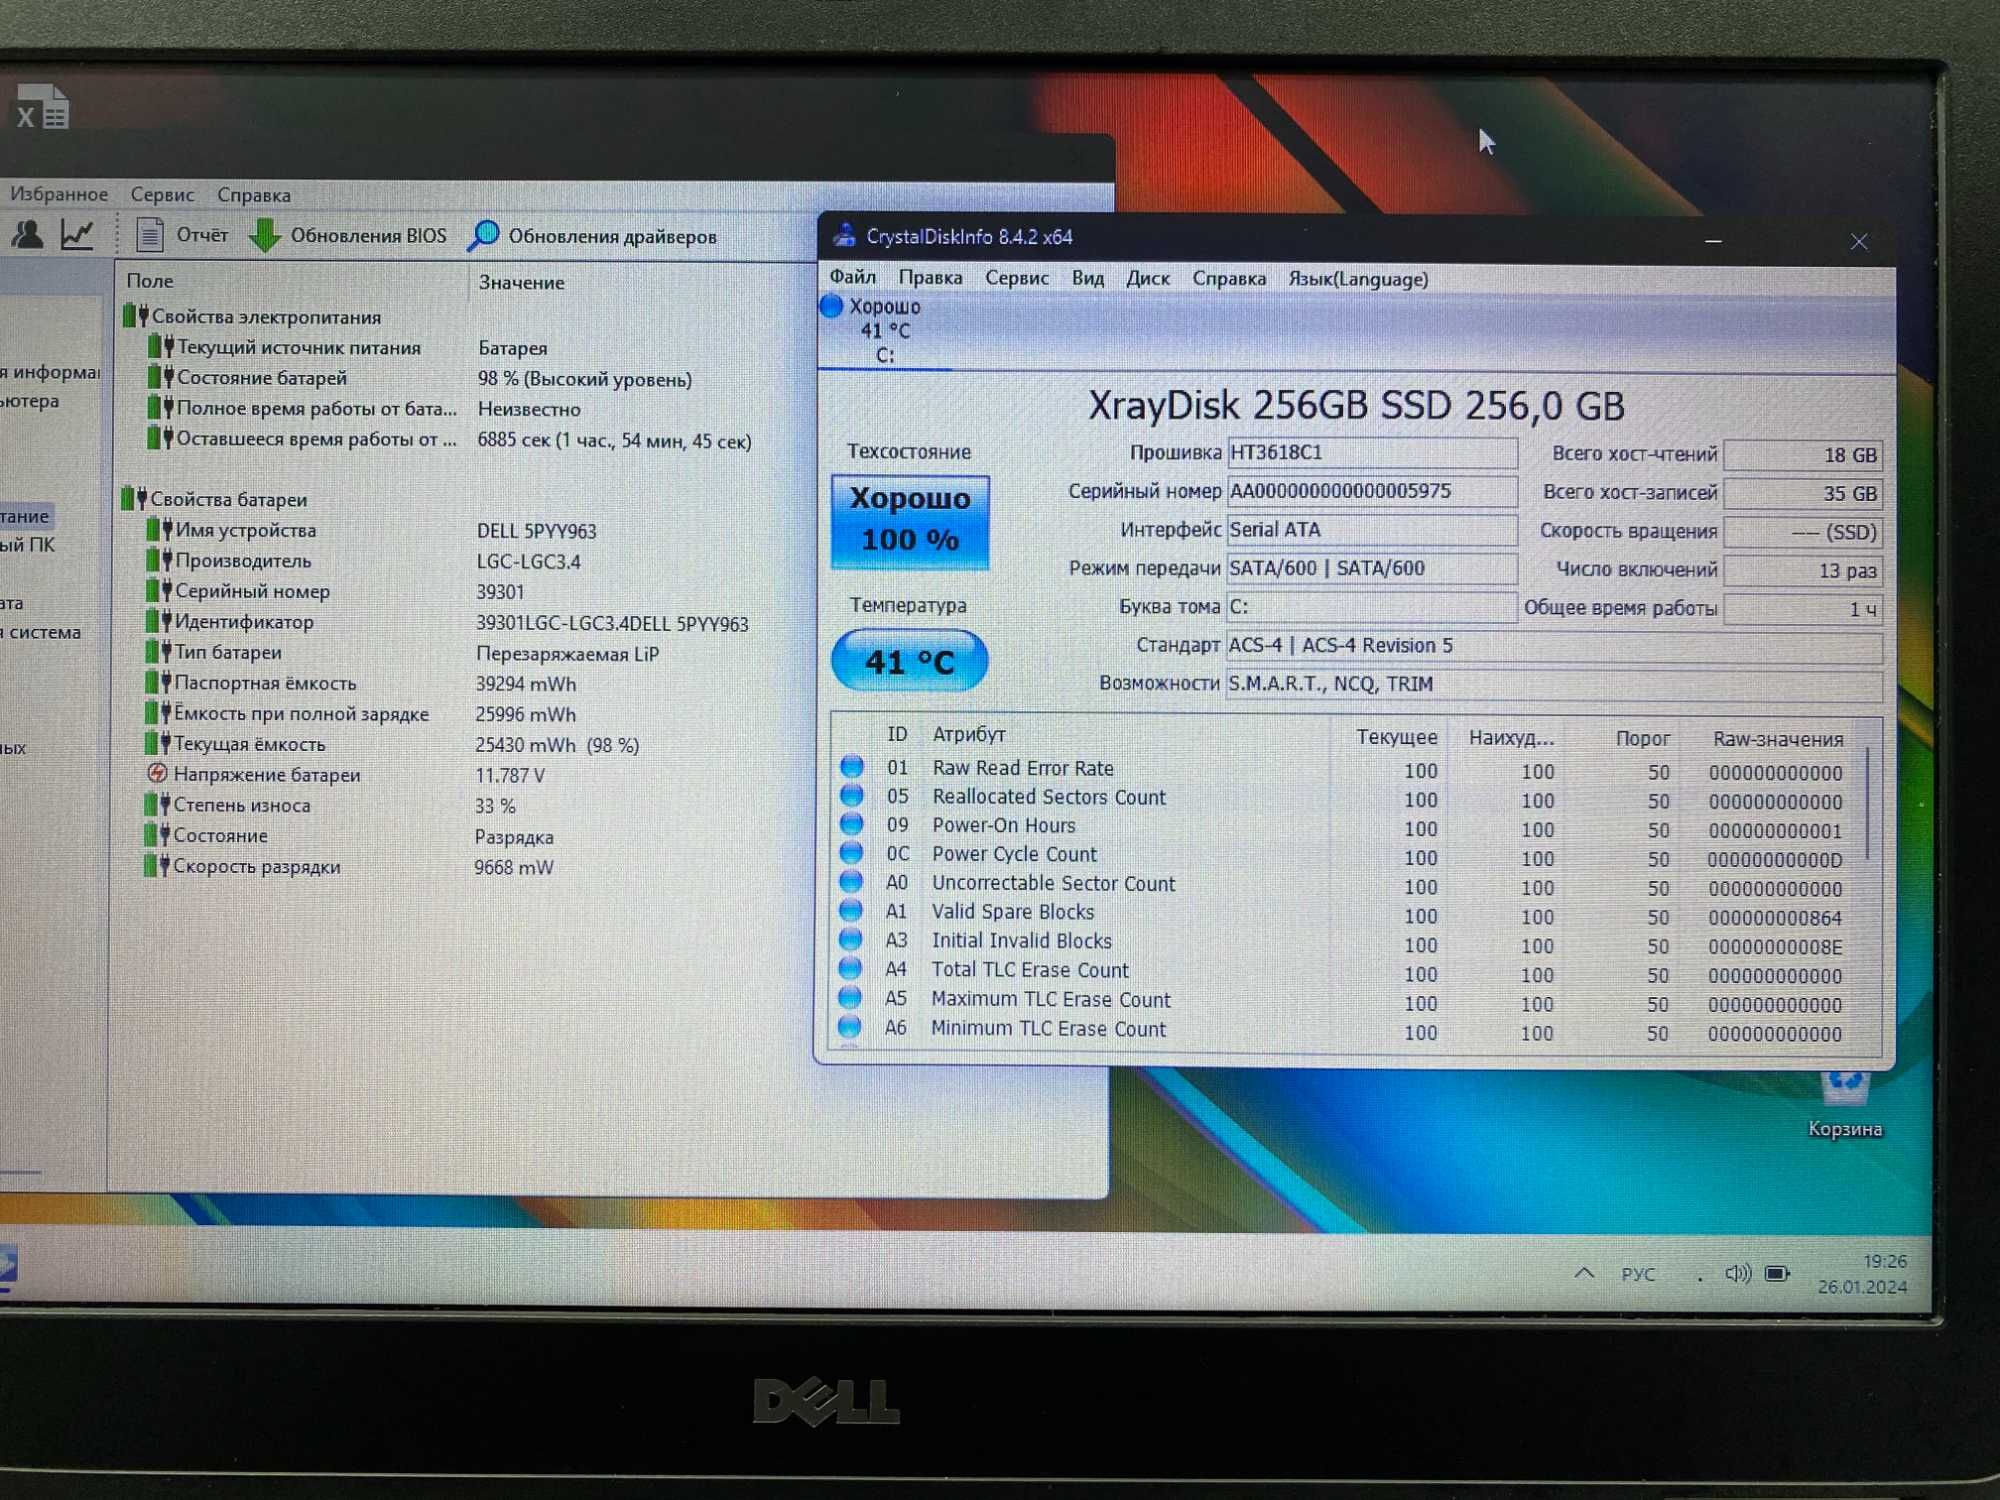Click the Raw-значения column header
This screenshot has height=1500, width=2000.
[x=1778, y=739]
